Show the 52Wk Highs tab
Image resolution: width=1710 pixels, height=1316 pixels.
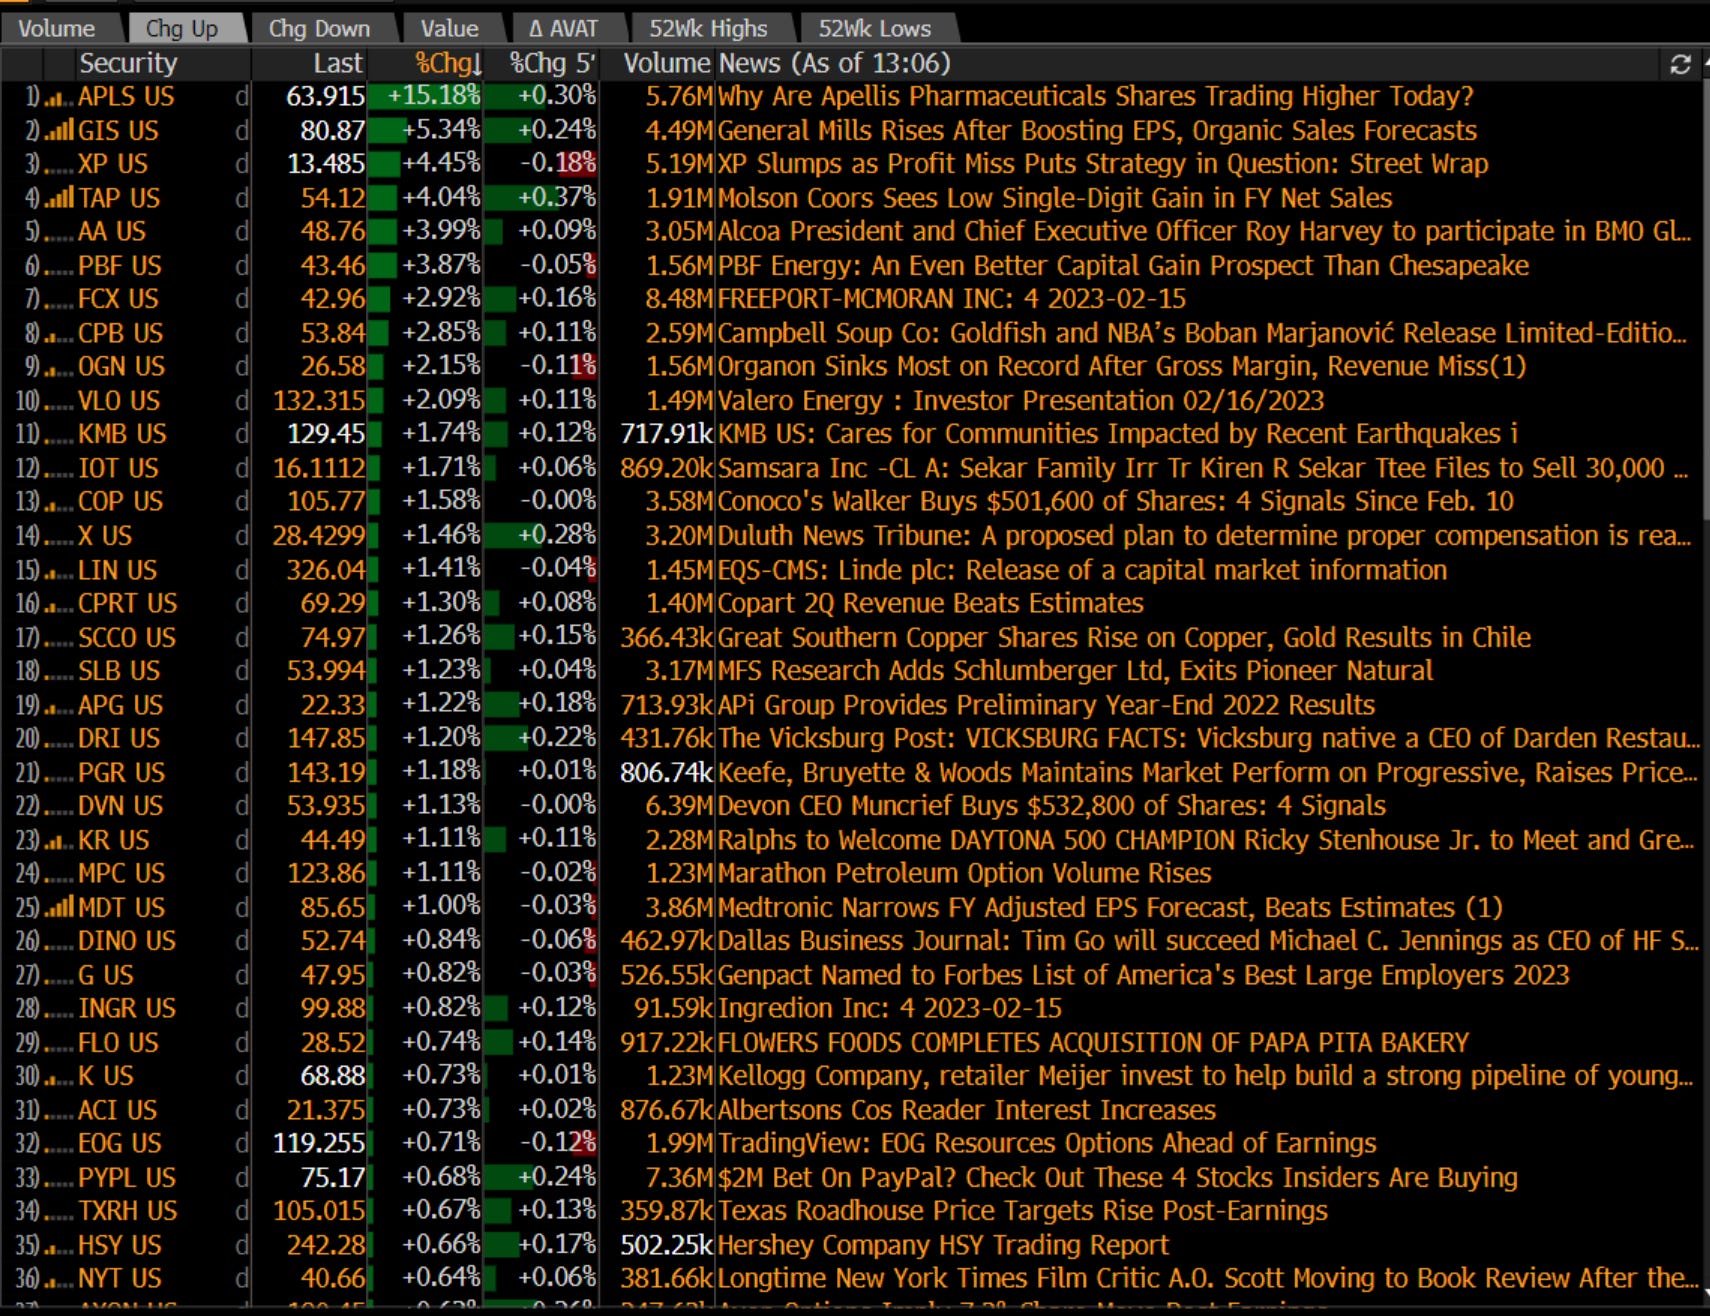click(708, 29)
